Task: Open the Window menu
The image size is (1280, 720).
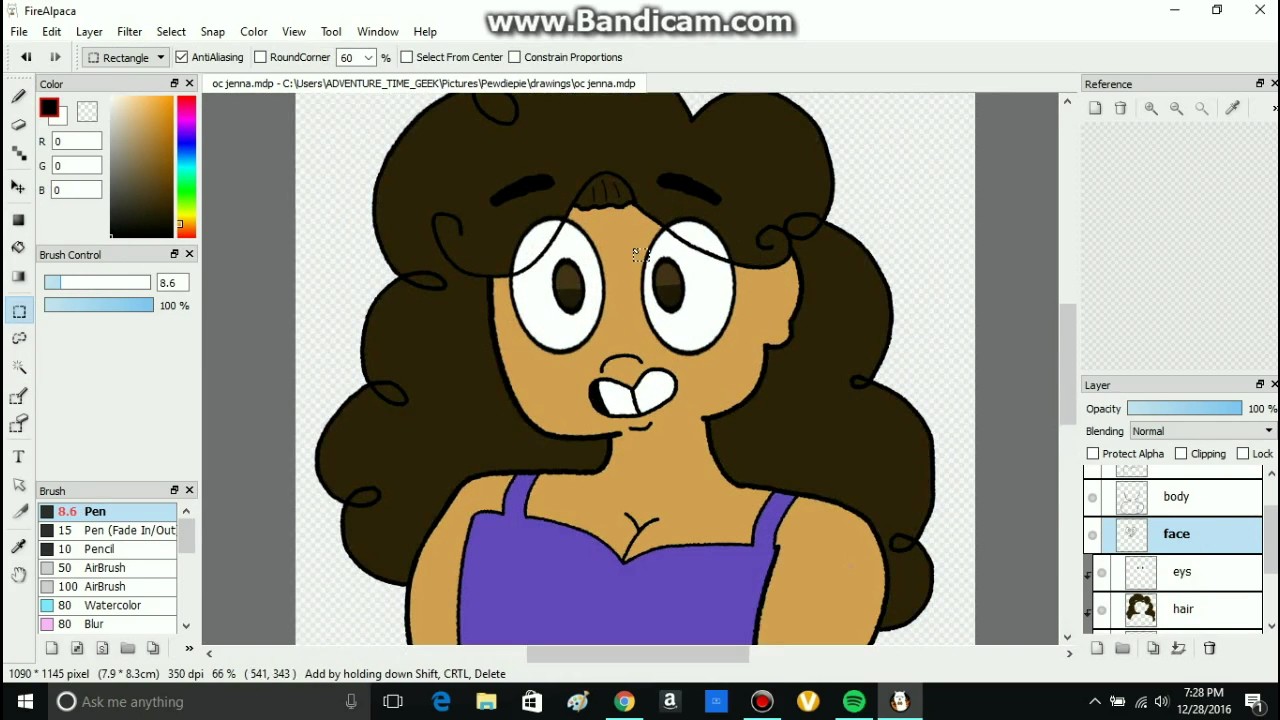Action: (x=377, y=32)
